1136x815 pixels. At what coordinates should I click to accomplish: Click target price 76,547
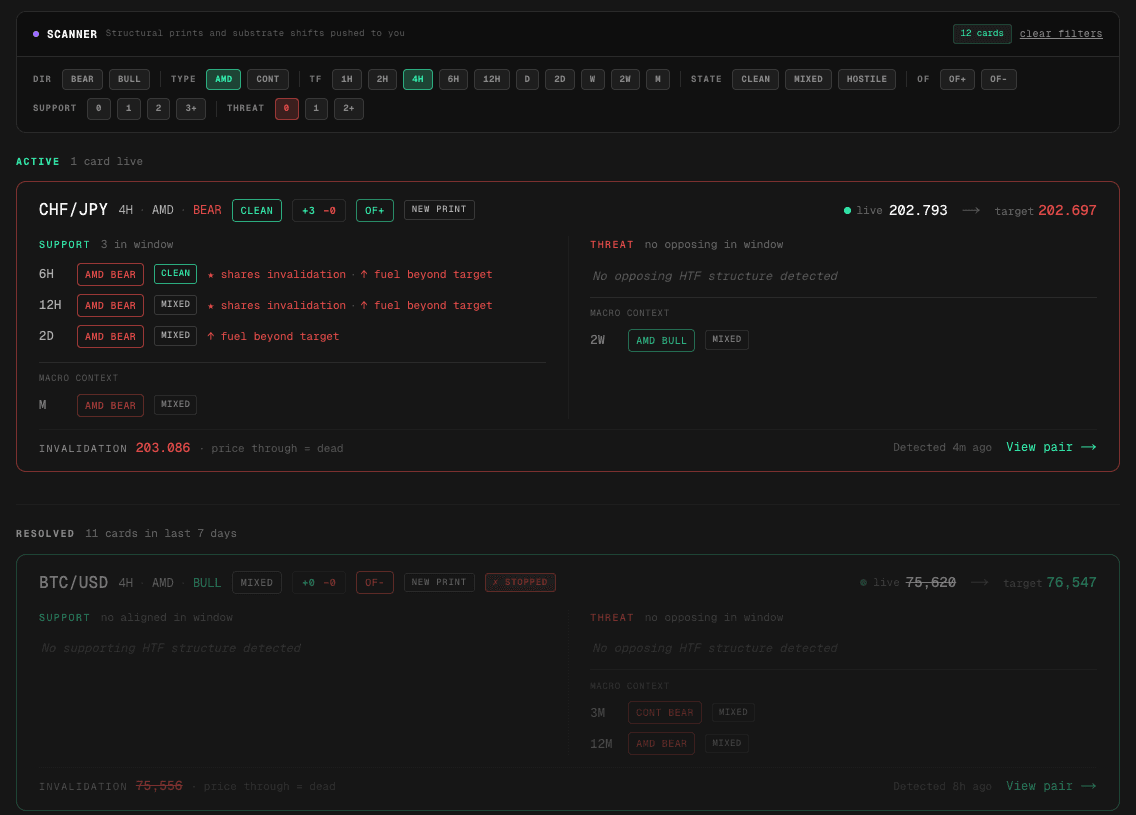(x=1072, y=582)
